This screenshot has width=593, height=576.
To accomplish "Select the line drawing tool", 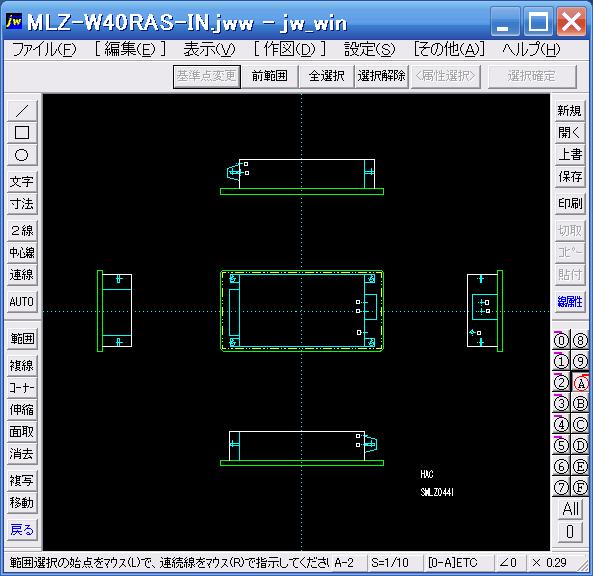I will [22, 111].
